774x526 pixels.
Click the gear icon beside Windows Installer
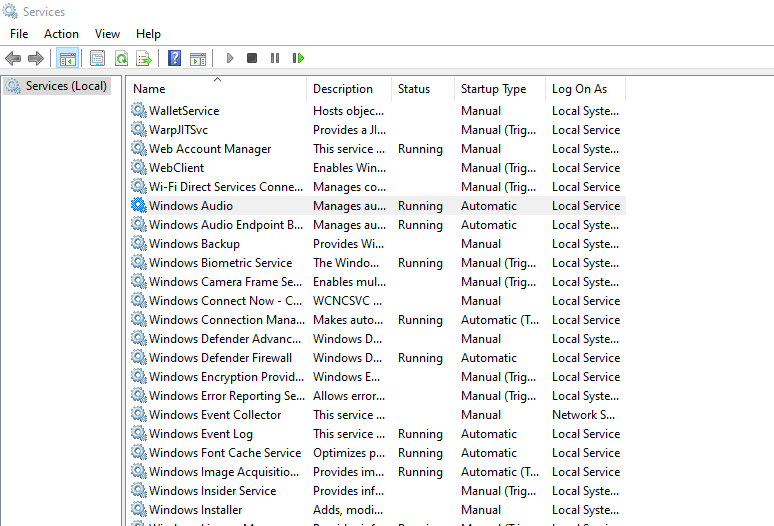point(139,509)
